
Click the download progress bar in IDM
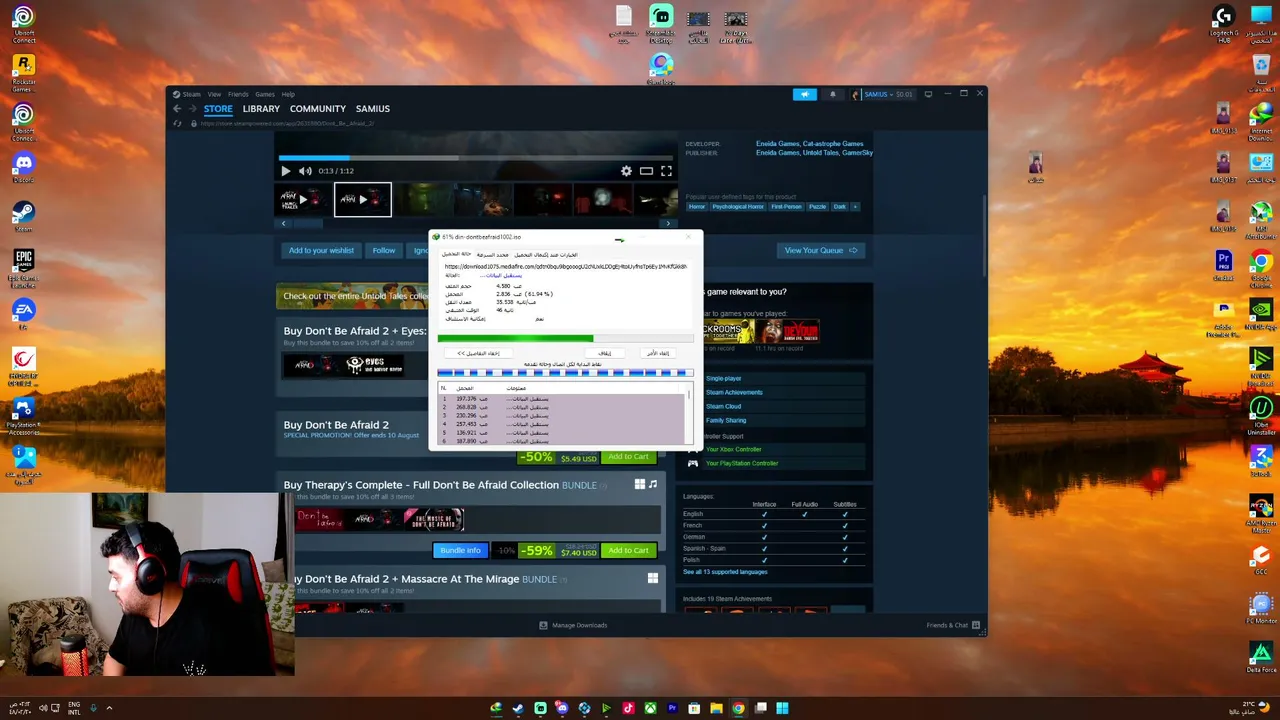pyautogui.click(x=565, y=339)
